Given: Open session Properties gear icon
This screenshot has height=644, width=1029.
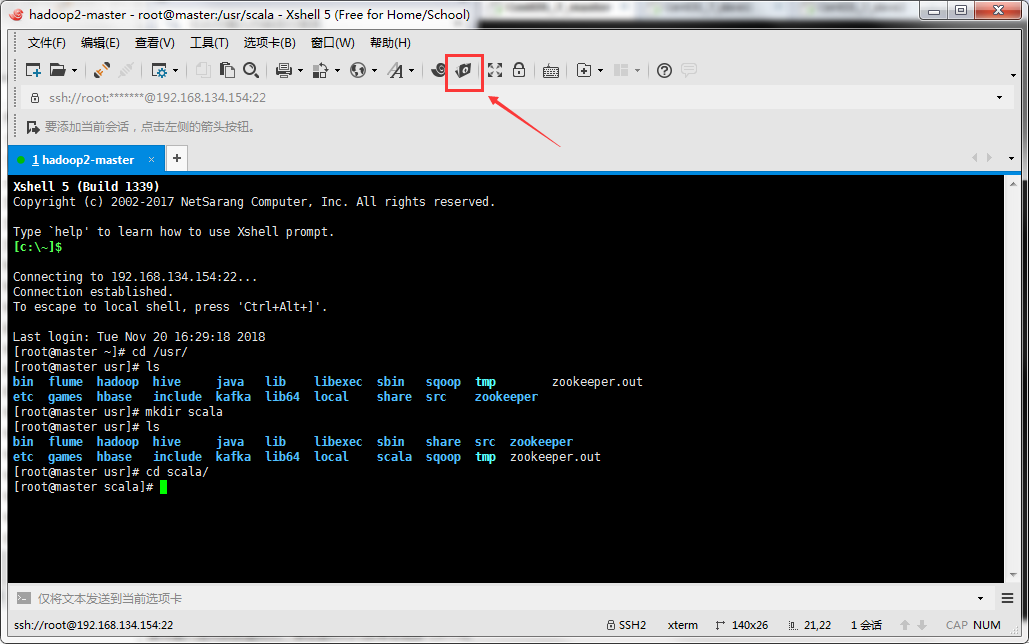Looking at the screenshot, I should click(x=159, y=70).
